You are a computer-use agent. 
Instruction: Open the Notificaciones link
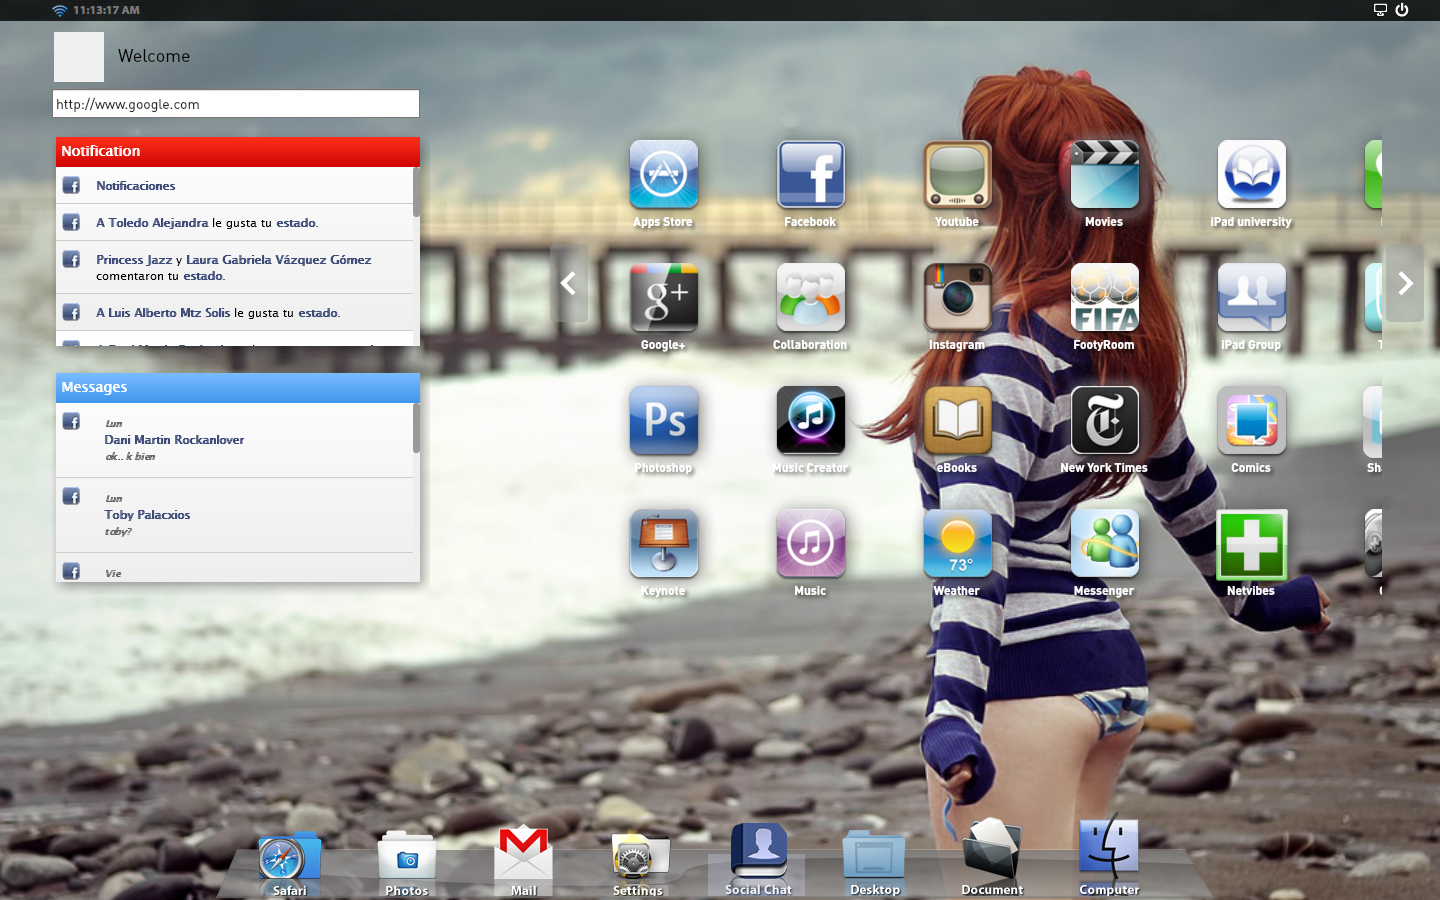pyautogui.click(x=136, y=186)
